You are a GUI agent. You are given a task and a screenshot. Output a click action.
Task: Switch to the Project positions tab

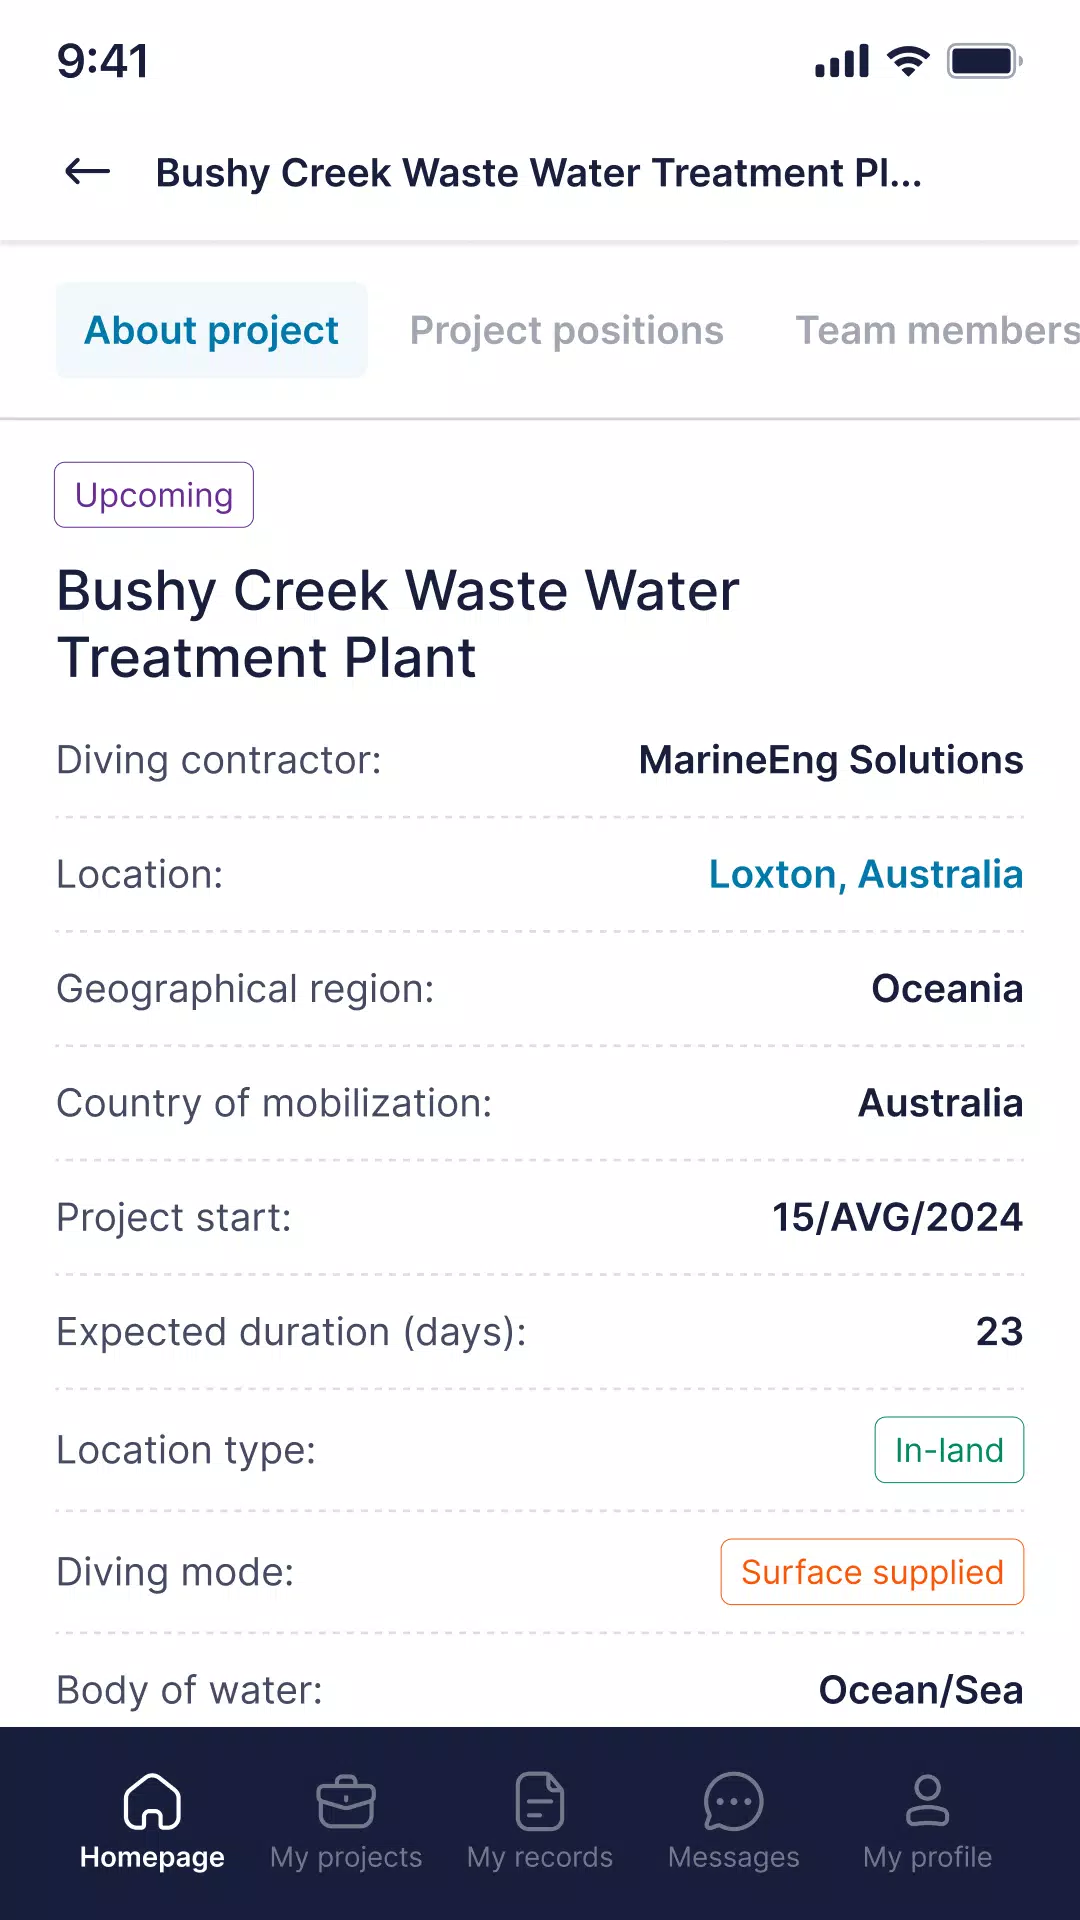pyautogui.click(x=566, y=330)
